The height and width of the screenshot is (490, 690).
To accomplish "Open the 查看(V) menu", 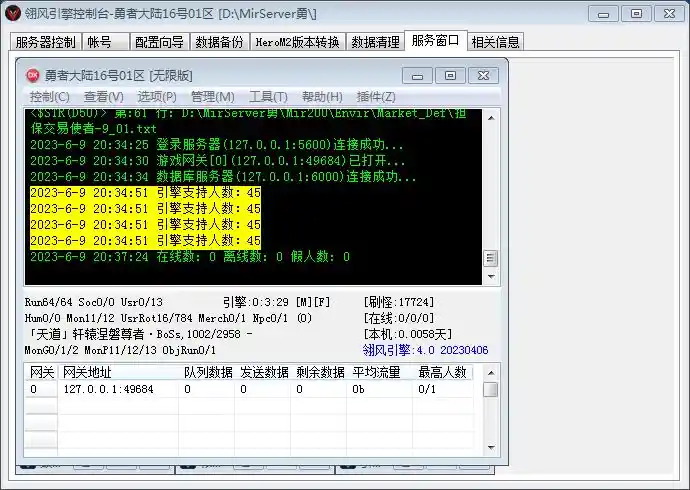I will tap(103, 96).
